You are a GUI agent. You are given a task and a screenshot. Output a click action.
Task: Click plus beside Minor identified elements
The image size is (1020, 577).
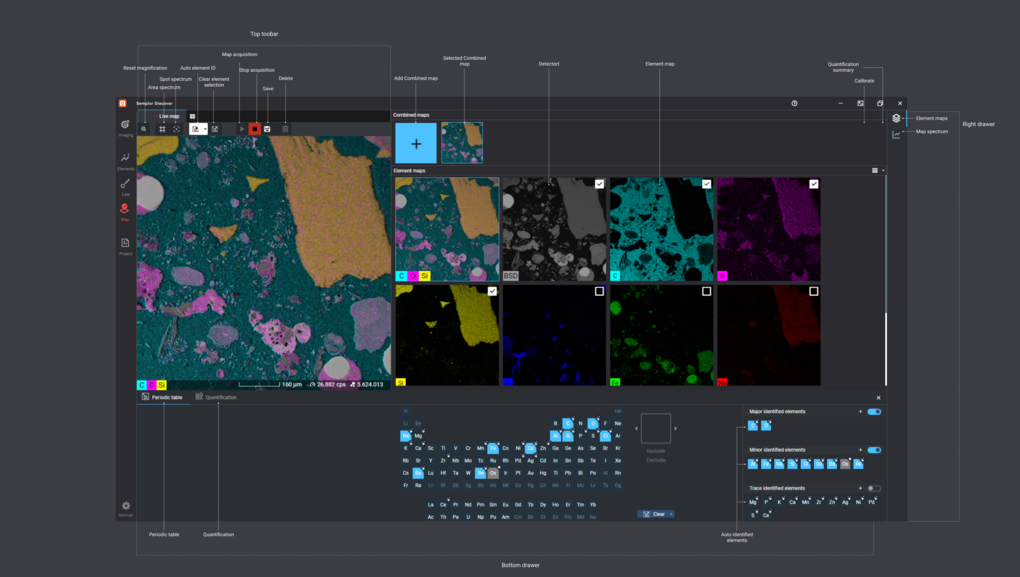860,450
